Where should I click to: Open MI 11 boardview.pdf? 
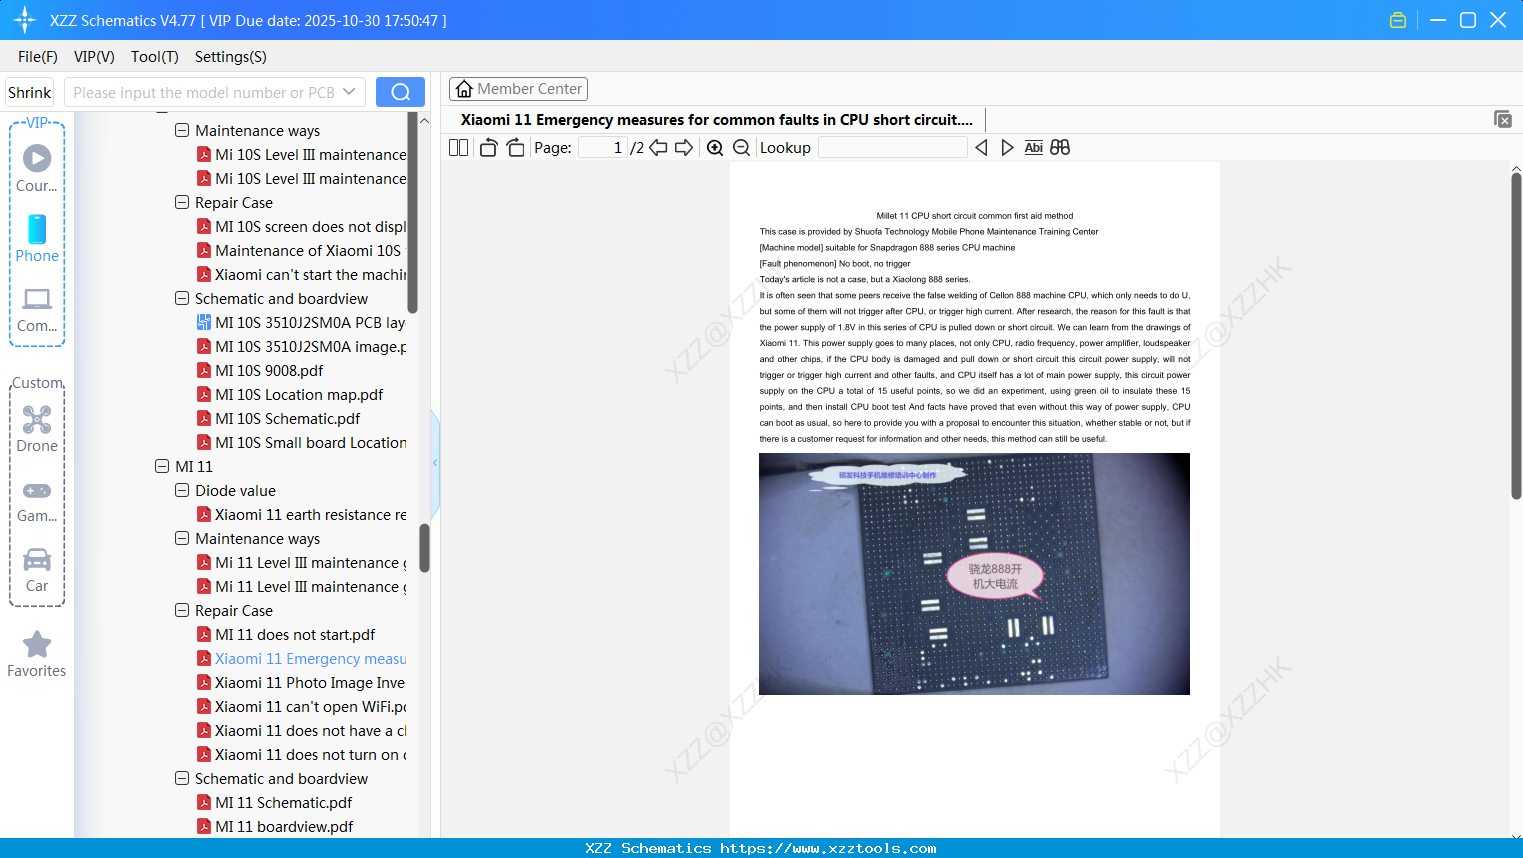click(275, 827)
